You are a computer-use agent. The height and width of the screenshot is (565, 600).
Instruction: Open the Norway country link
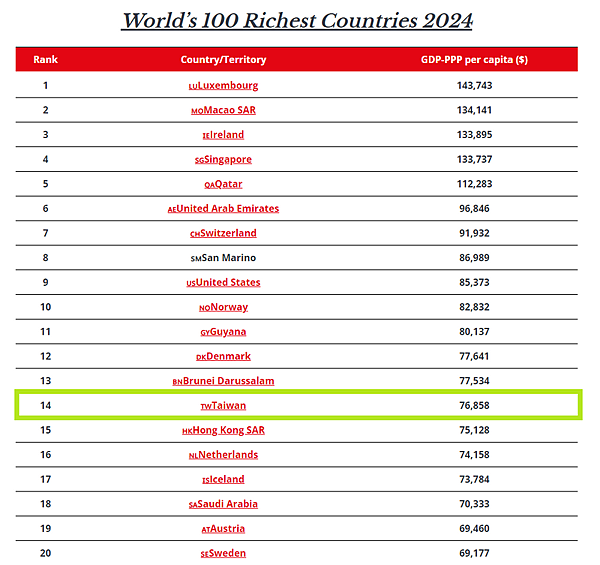[x=228, y=307]
